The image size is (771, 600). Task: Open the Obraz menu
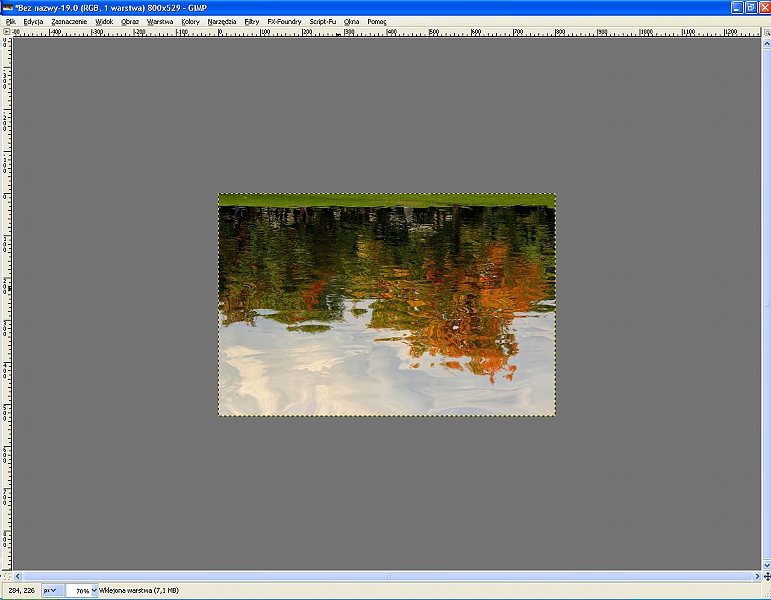coord(130,21)
